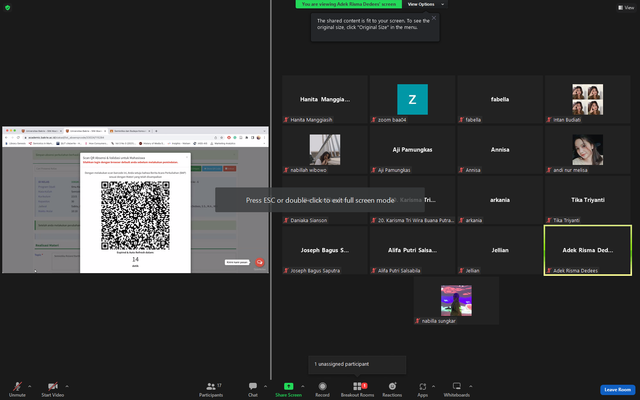Start recording with the Record button
Image resolution: width=640 pixels, height=400 pixels.
pos(322,389)
